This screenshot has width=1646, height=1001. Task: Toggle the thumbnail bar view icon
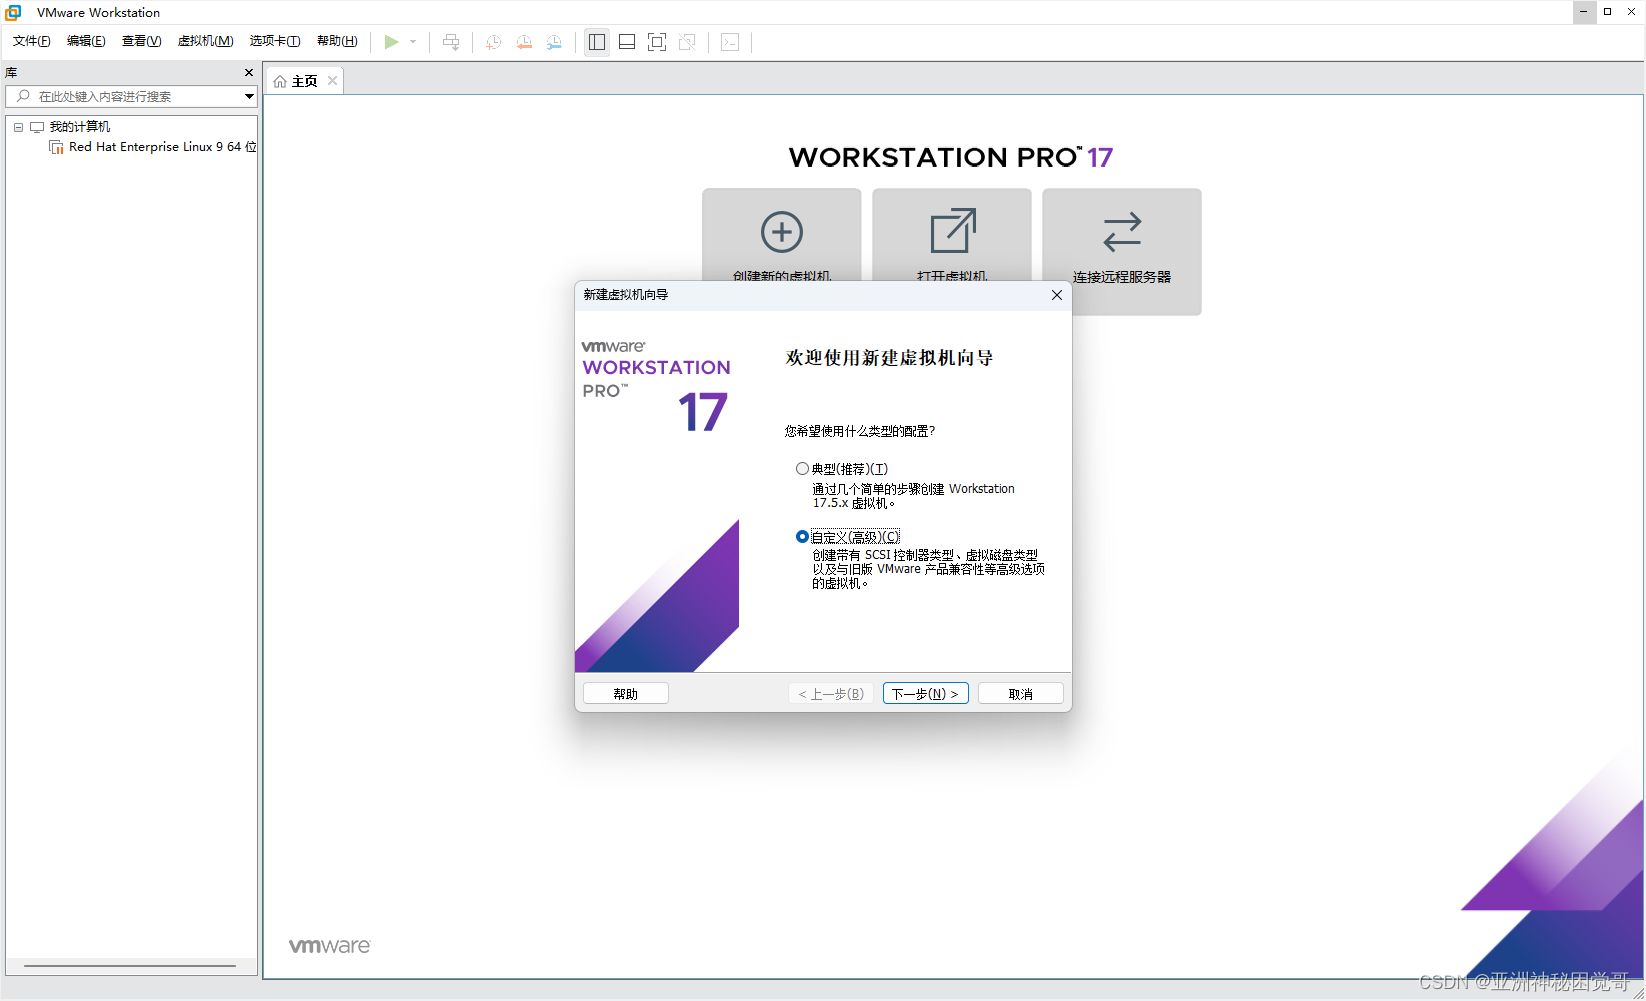[x=627, y=42]
